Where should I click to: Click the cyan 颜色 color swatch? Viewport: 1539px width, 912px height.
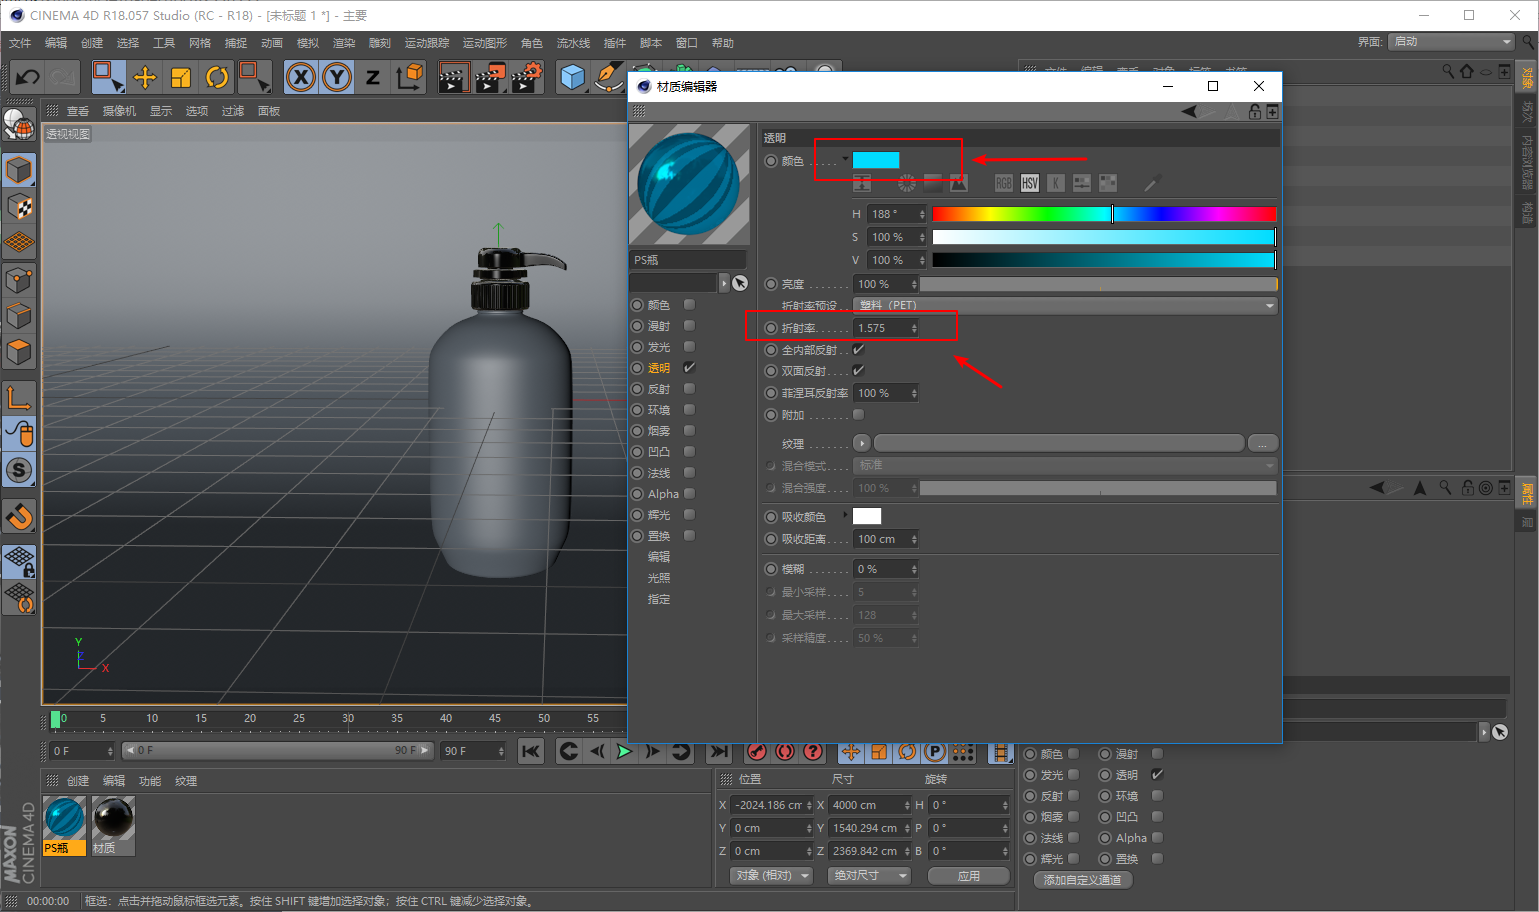pos(876,160)
